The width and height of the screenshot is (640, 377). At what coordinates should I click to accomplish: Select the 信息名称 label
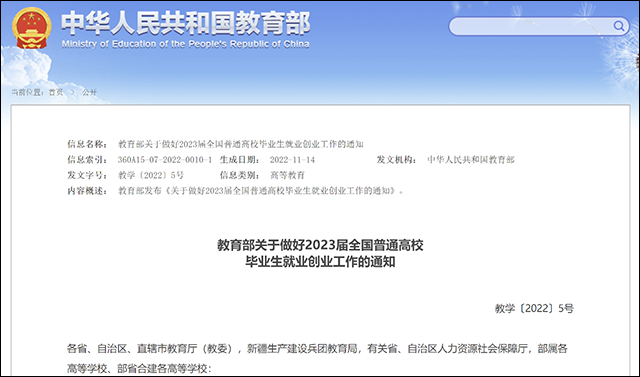[x=87, y=144]
